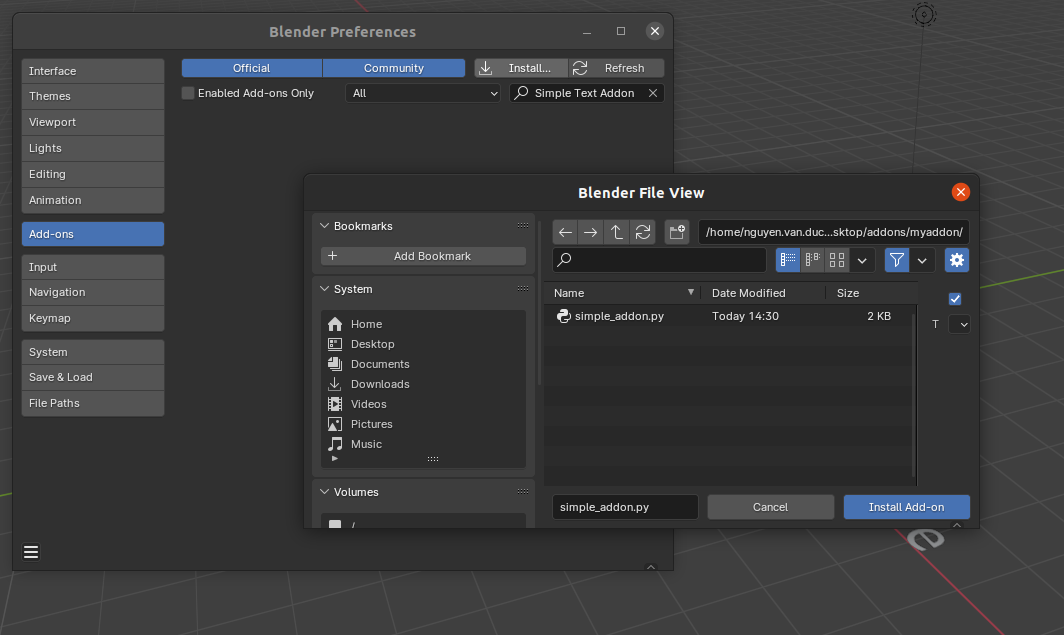Go to parent directory
The width and height of the screenshot is (1064, 635).
tap(615, 231)
